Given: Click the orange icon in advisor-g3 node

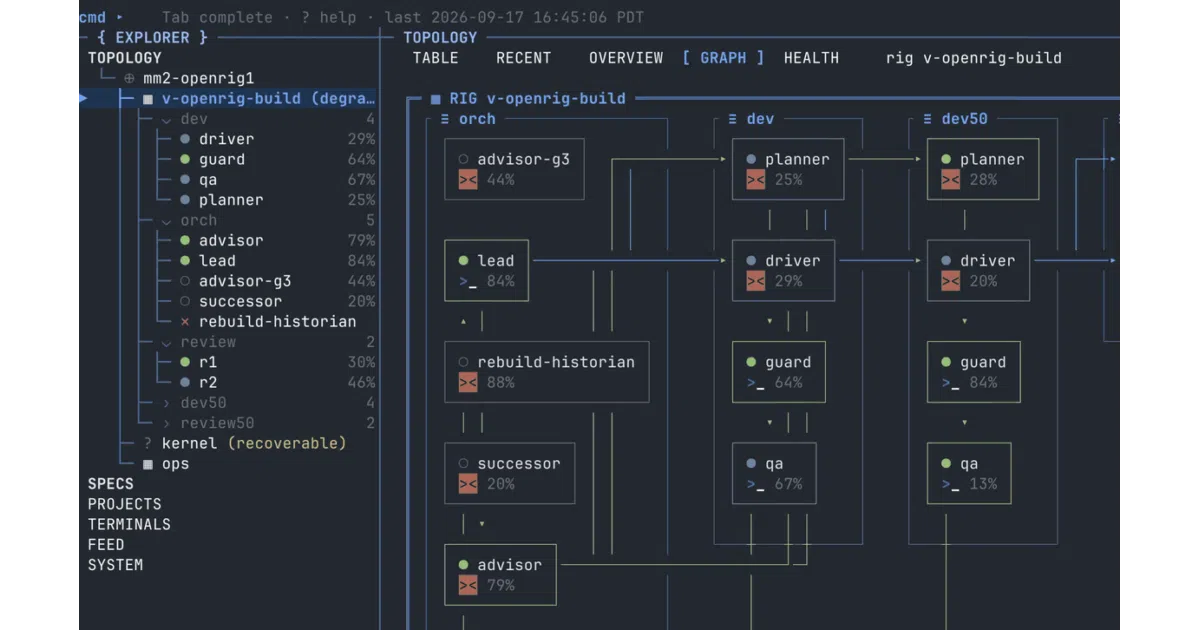Looking at the screenshot, I should (468, 180).
